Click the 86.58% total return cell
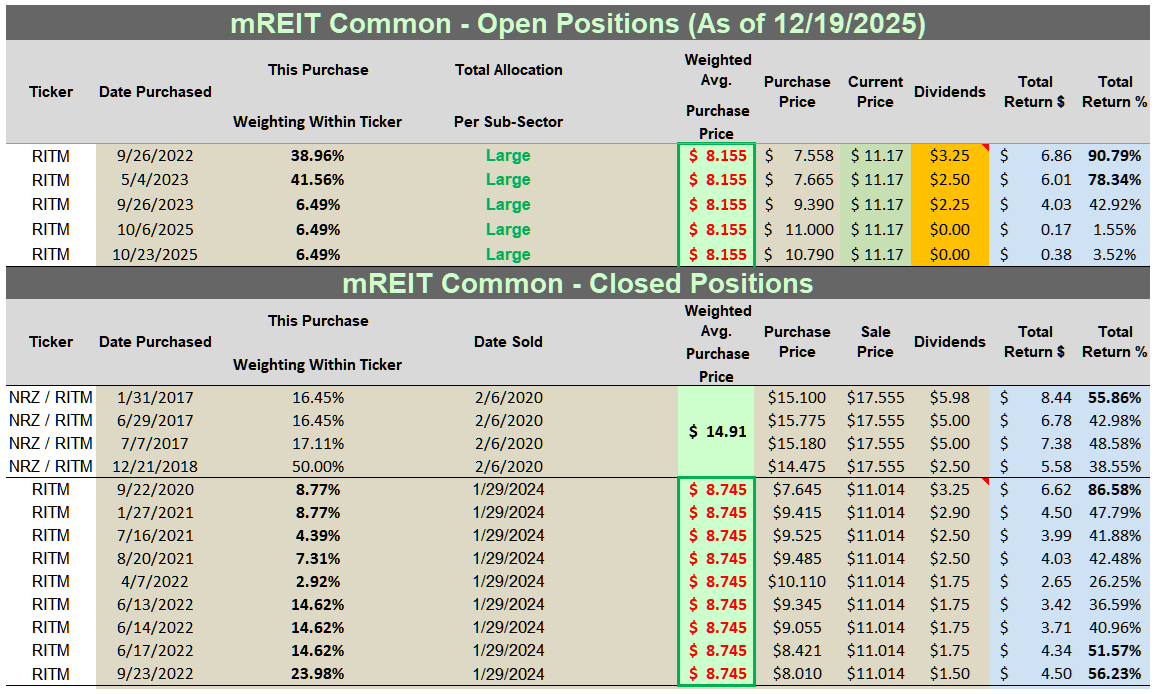Screen dimensions: 1158x694 click(1114, 489)
